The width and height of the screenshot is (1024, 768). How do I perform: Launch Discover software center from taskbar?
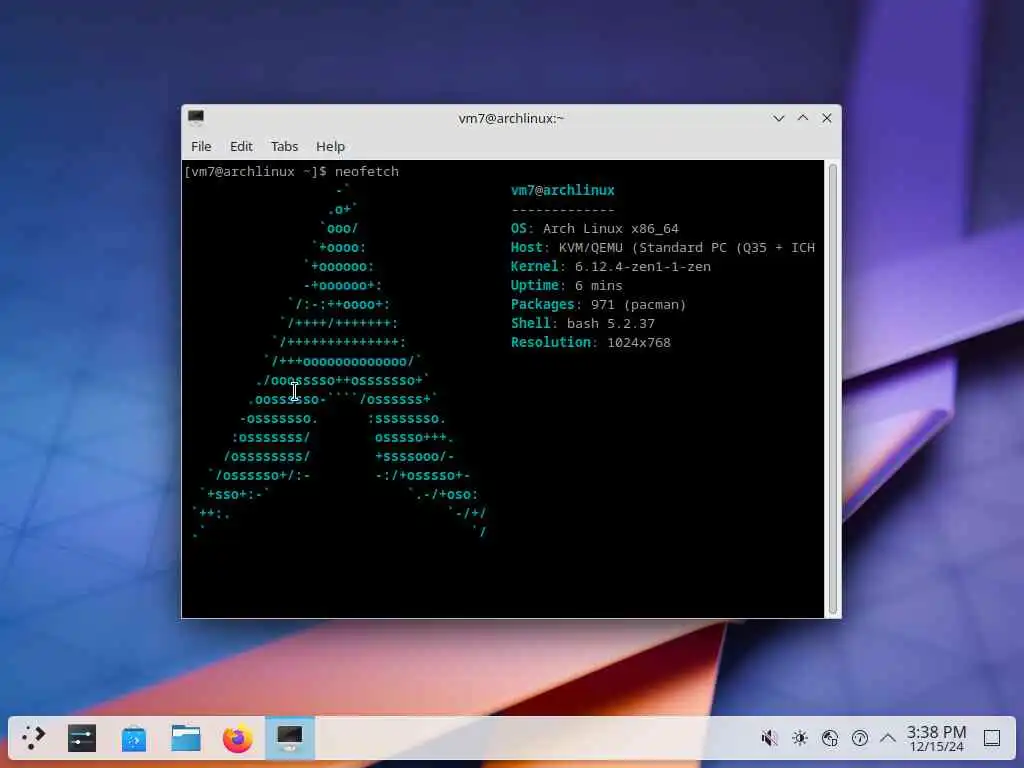tap(134, 738)
